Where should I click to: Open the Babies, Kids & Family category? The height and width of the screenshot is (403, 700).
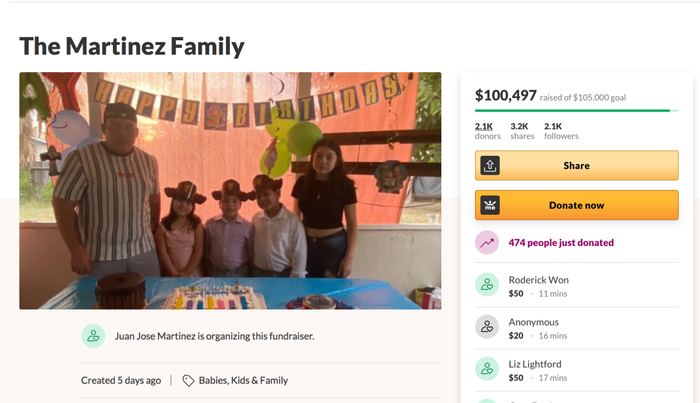243,380
